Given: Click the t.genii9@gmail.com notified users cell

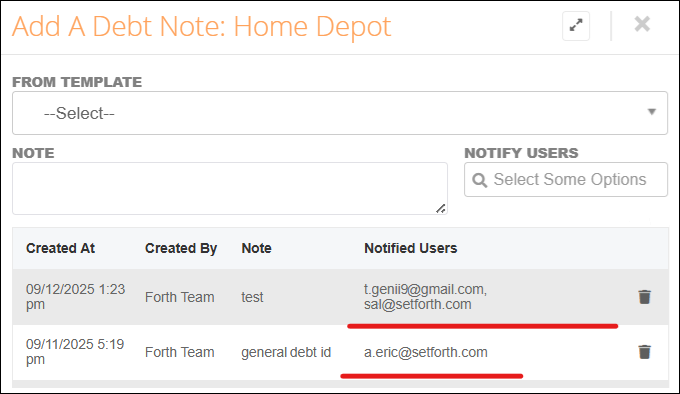Looking at the screenshot, I should click(x=425, y=296).
